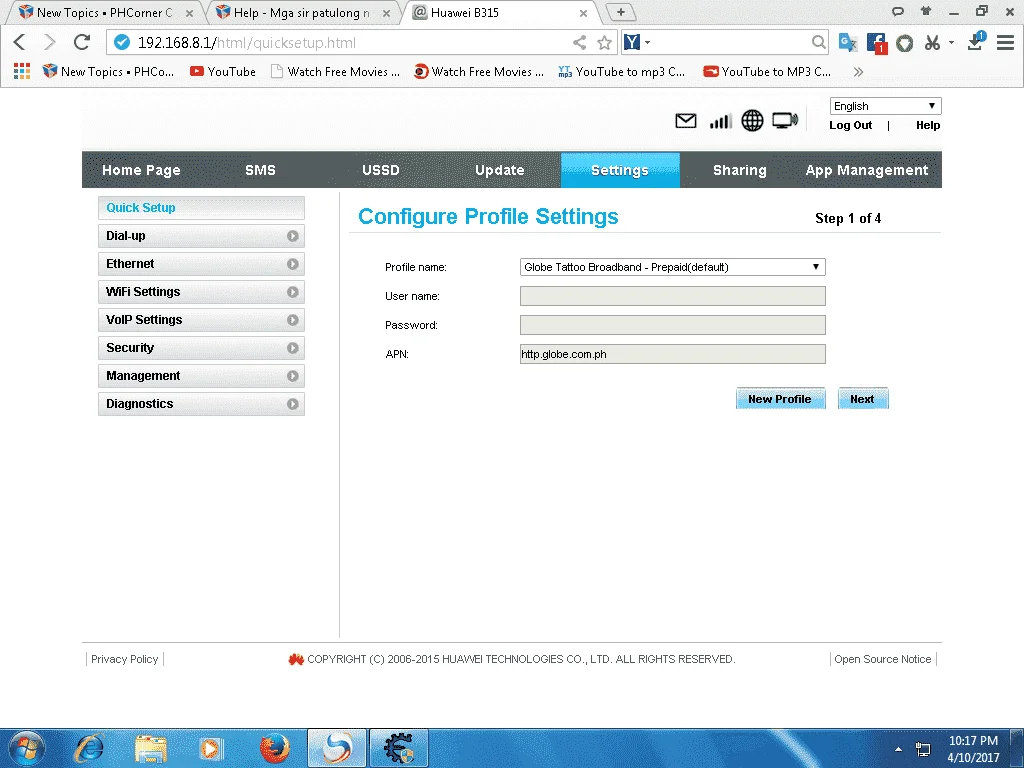Open the language English dropdown
This screenshot has height=768, width=1024.
(885, 106)
